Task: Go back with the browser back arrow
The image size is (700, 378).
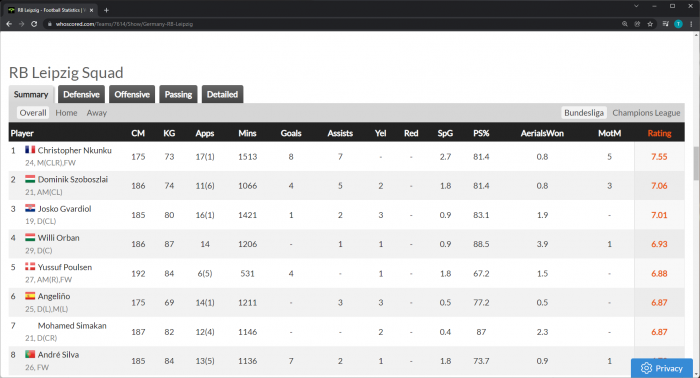Action: click(x=9, y=24)
